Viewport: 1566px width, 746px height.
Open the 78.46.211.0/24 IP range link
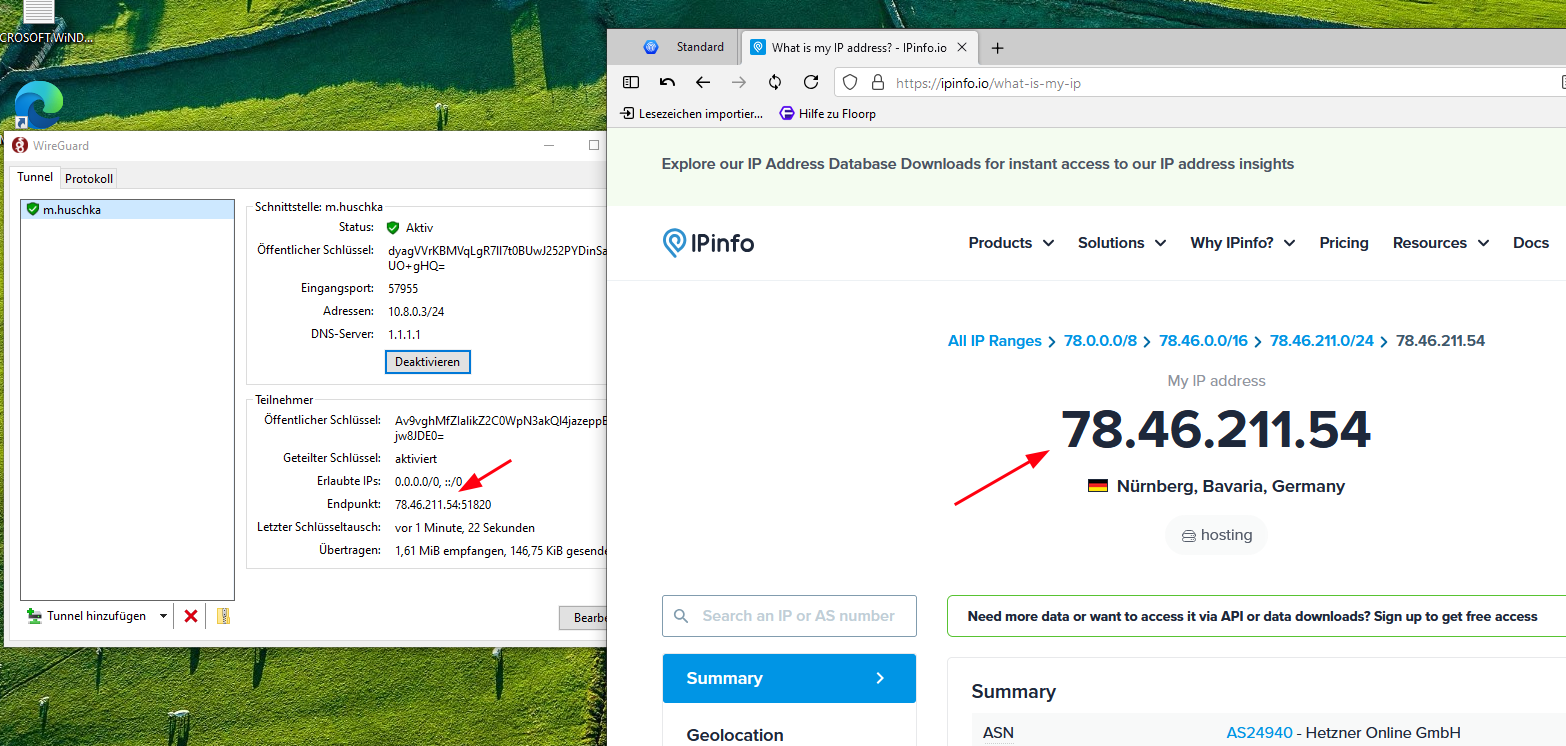(x=1321, y=341)
